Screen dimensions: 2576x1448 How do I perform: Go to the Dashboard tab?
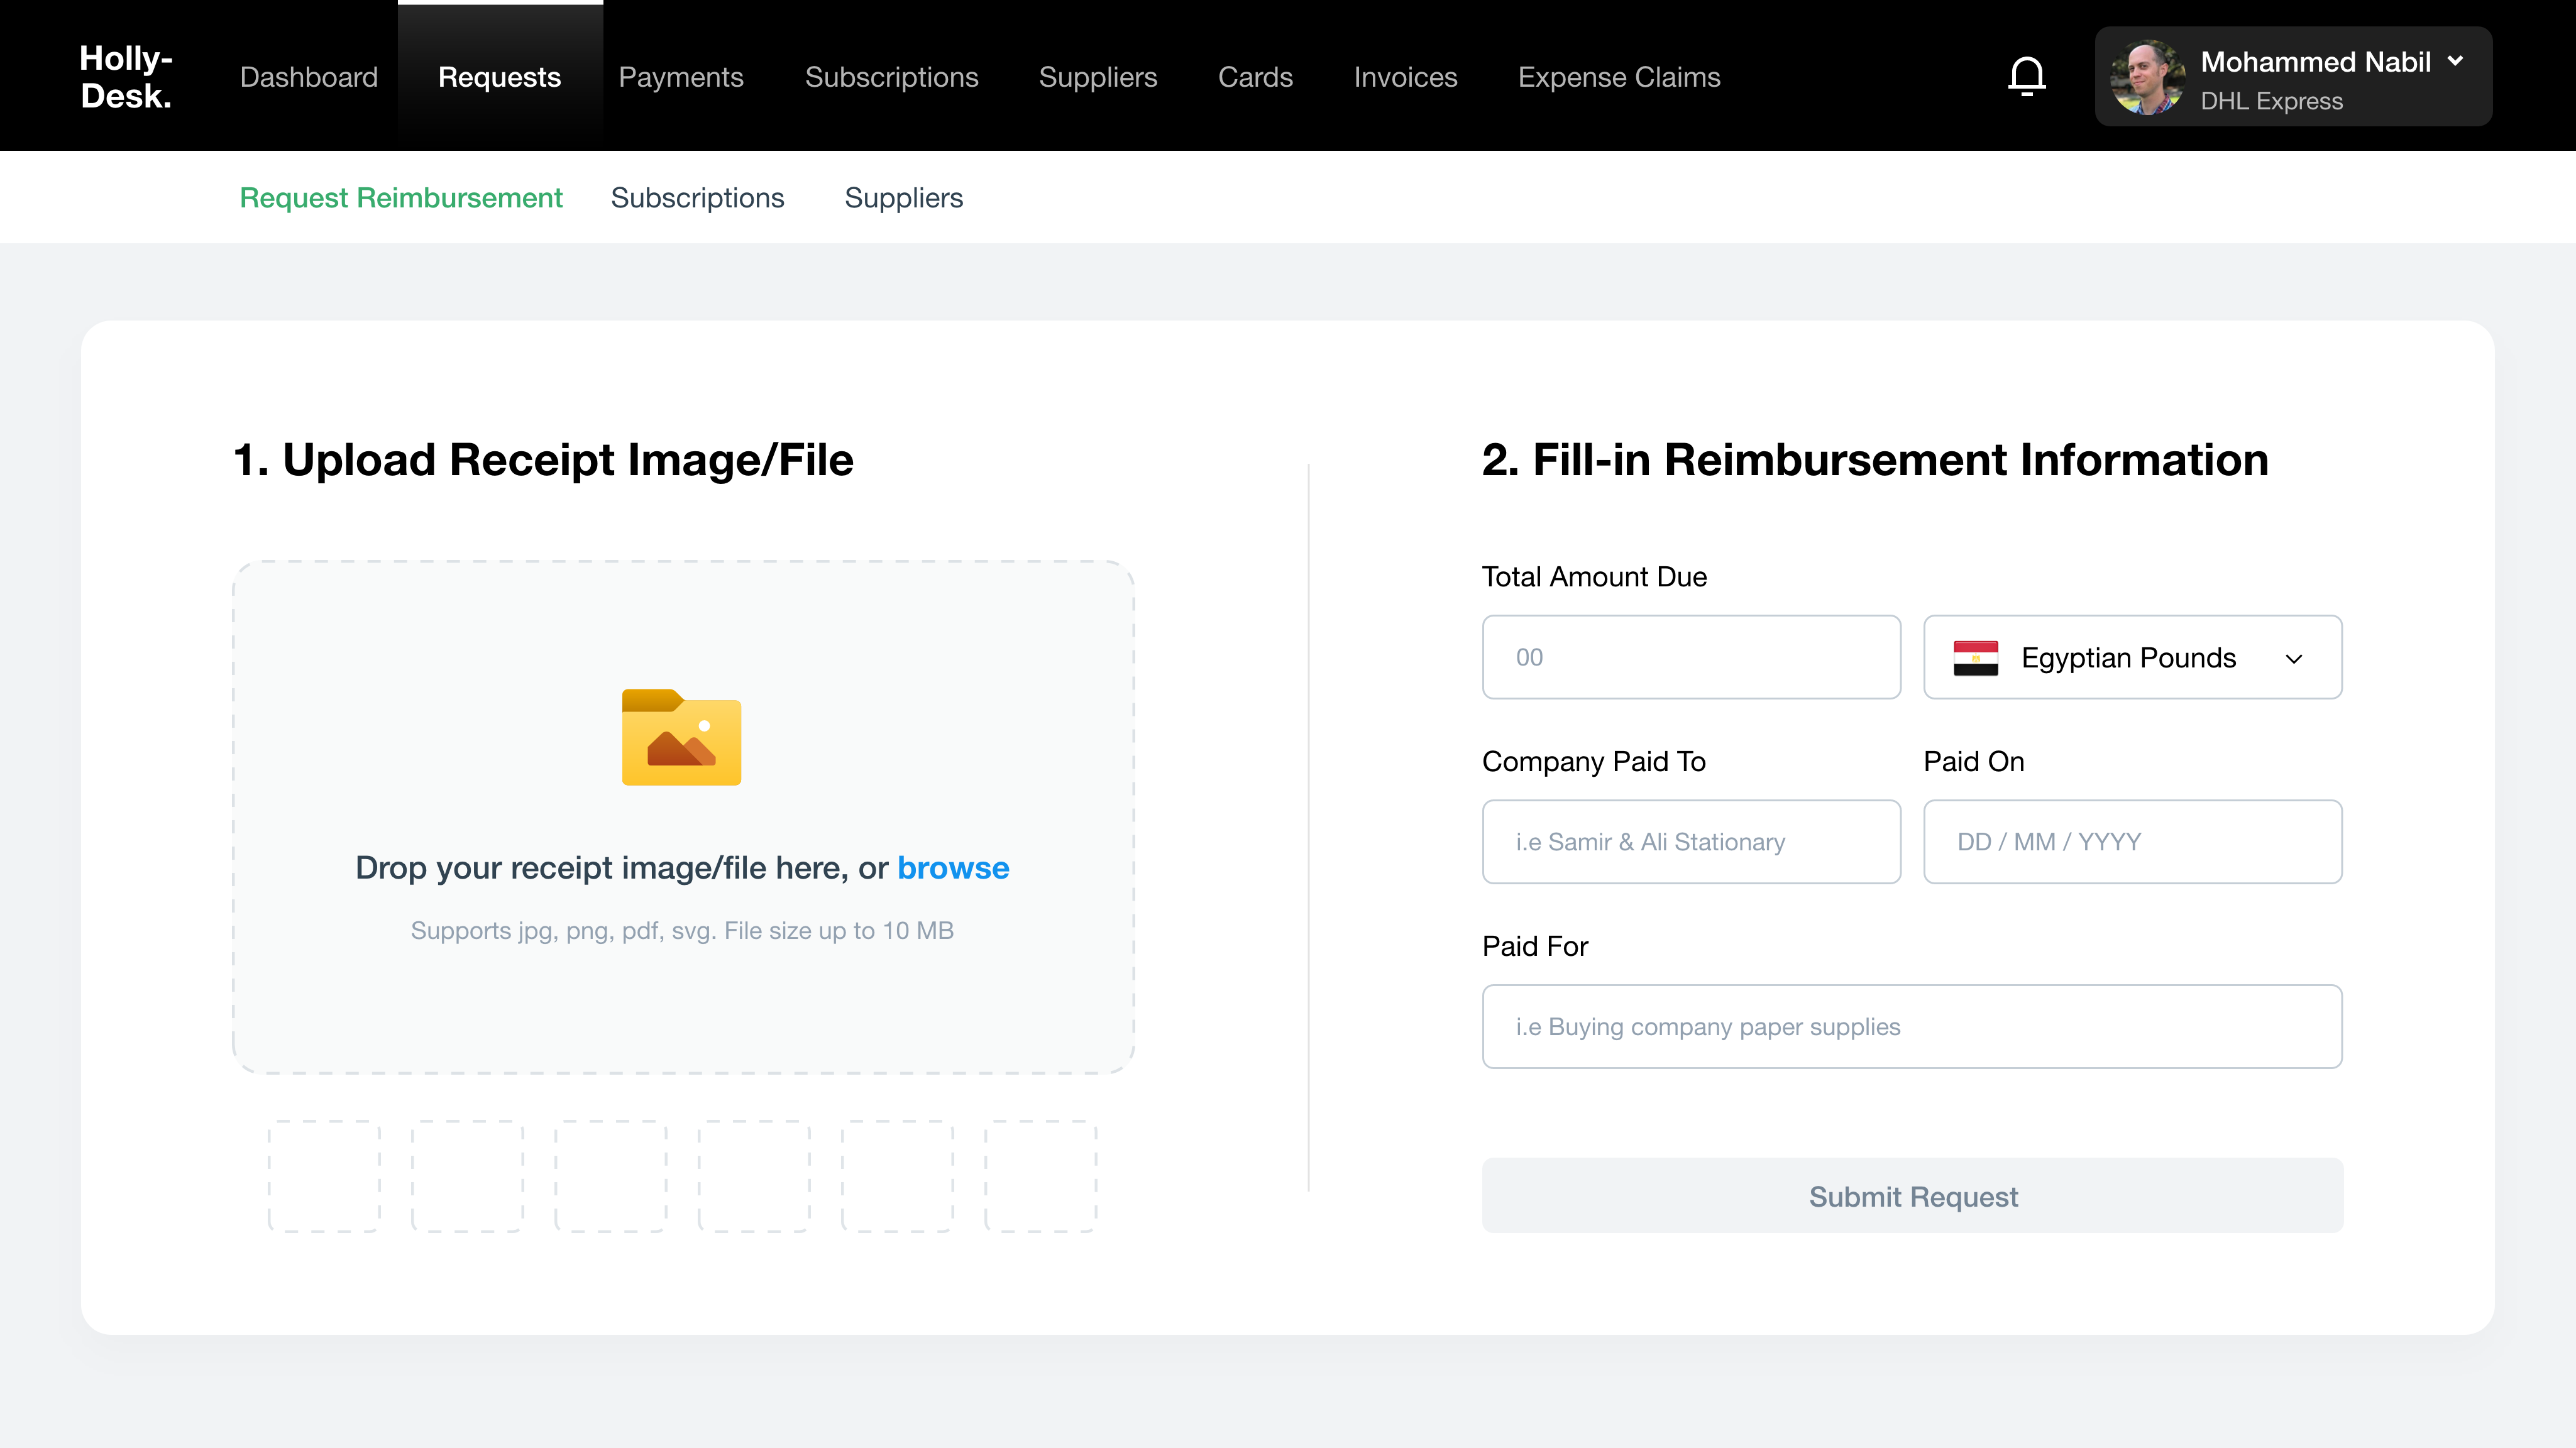click(309, 77)
